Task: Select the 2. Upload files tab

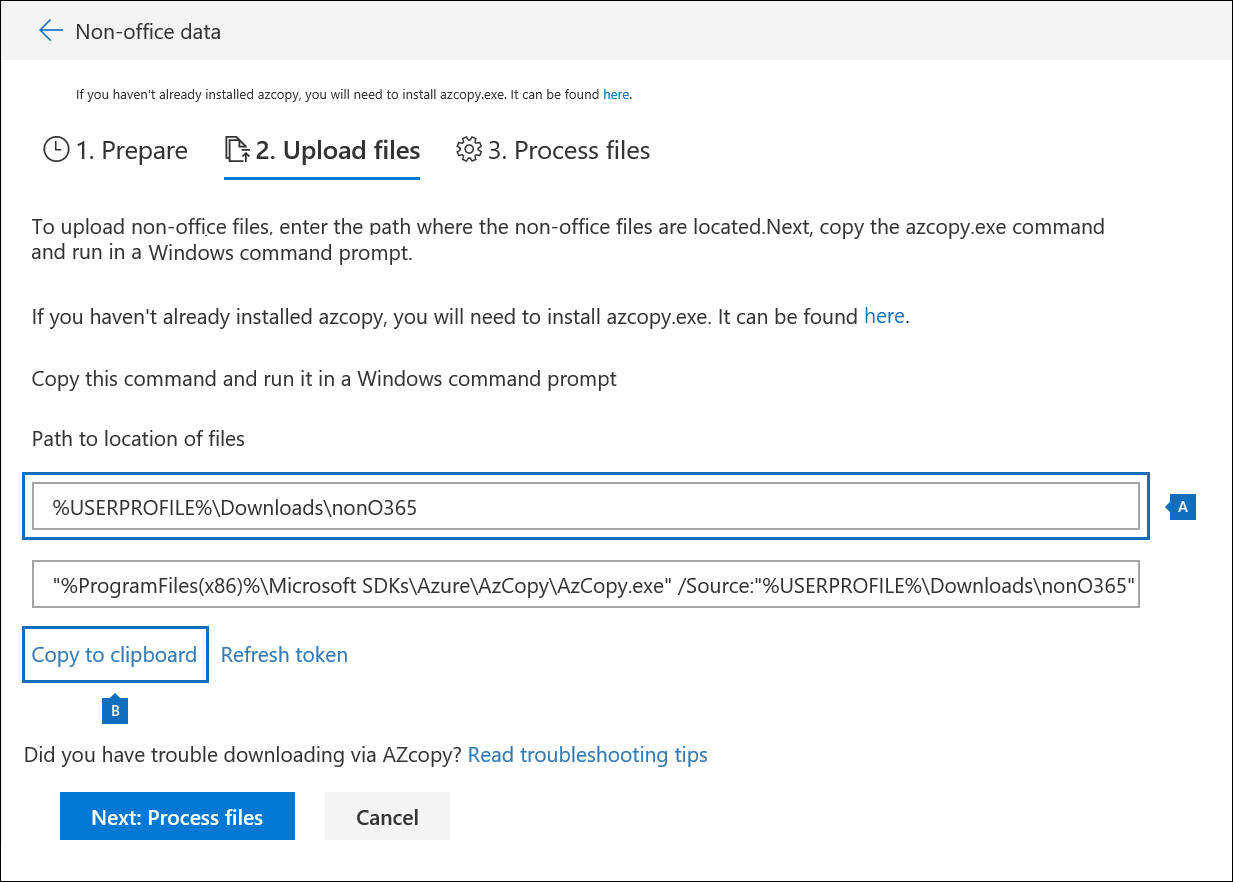Action: pos(337,150)
